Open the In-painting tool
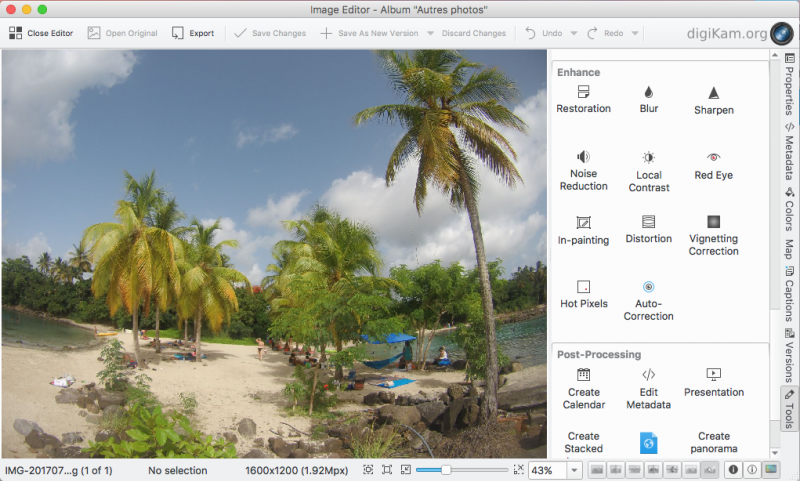The height and width of the screenshot is (481, 800). [583, 231]
